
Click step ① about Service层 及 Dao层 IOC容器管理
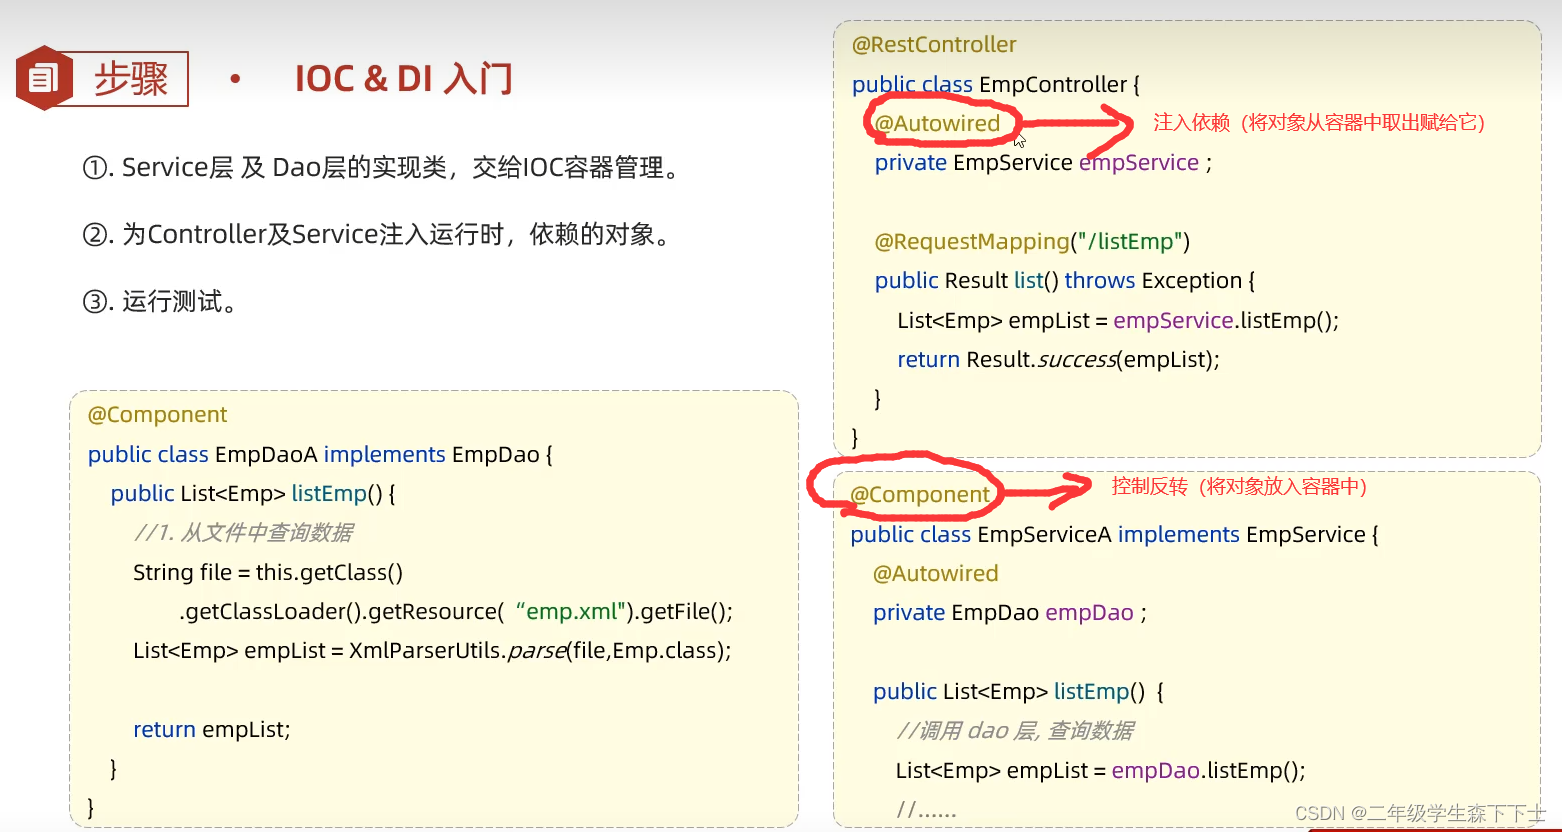pos(382,168)
